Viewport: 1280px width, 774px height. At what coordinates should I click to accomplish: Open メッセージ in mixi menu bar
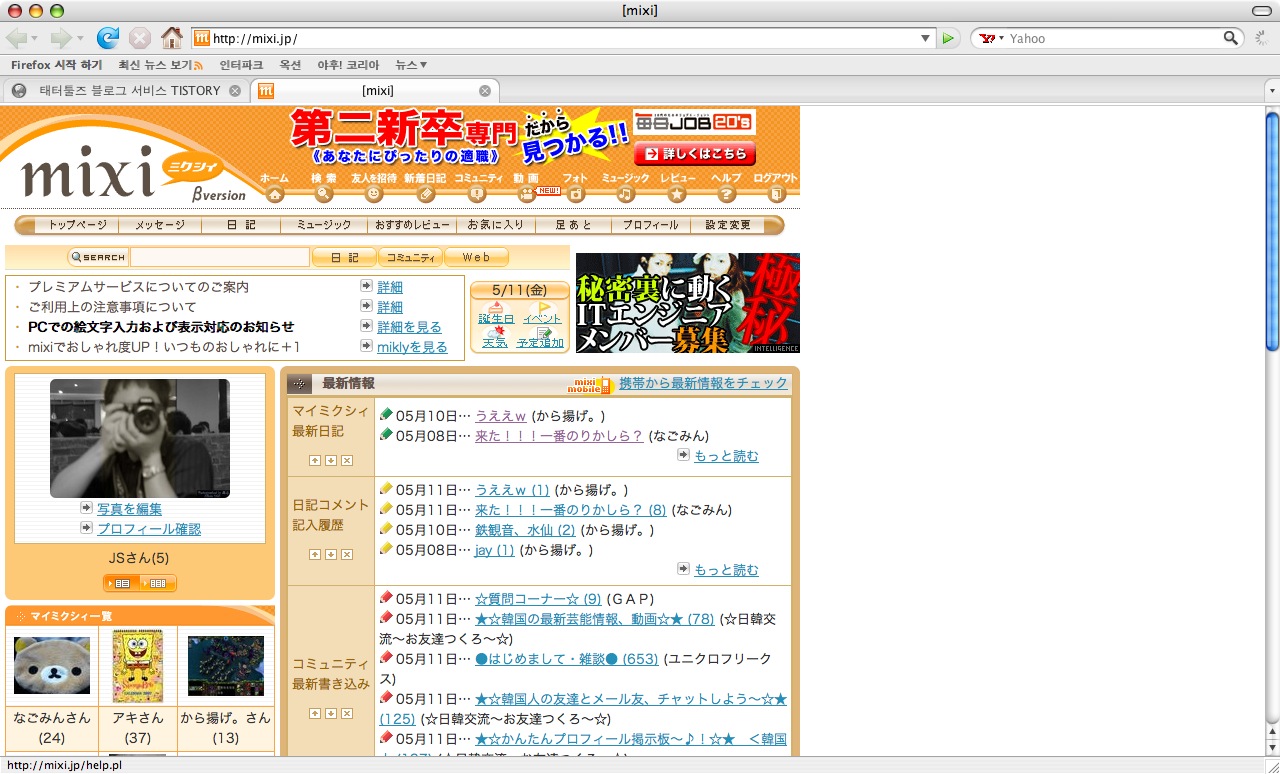tap(160, 225)
